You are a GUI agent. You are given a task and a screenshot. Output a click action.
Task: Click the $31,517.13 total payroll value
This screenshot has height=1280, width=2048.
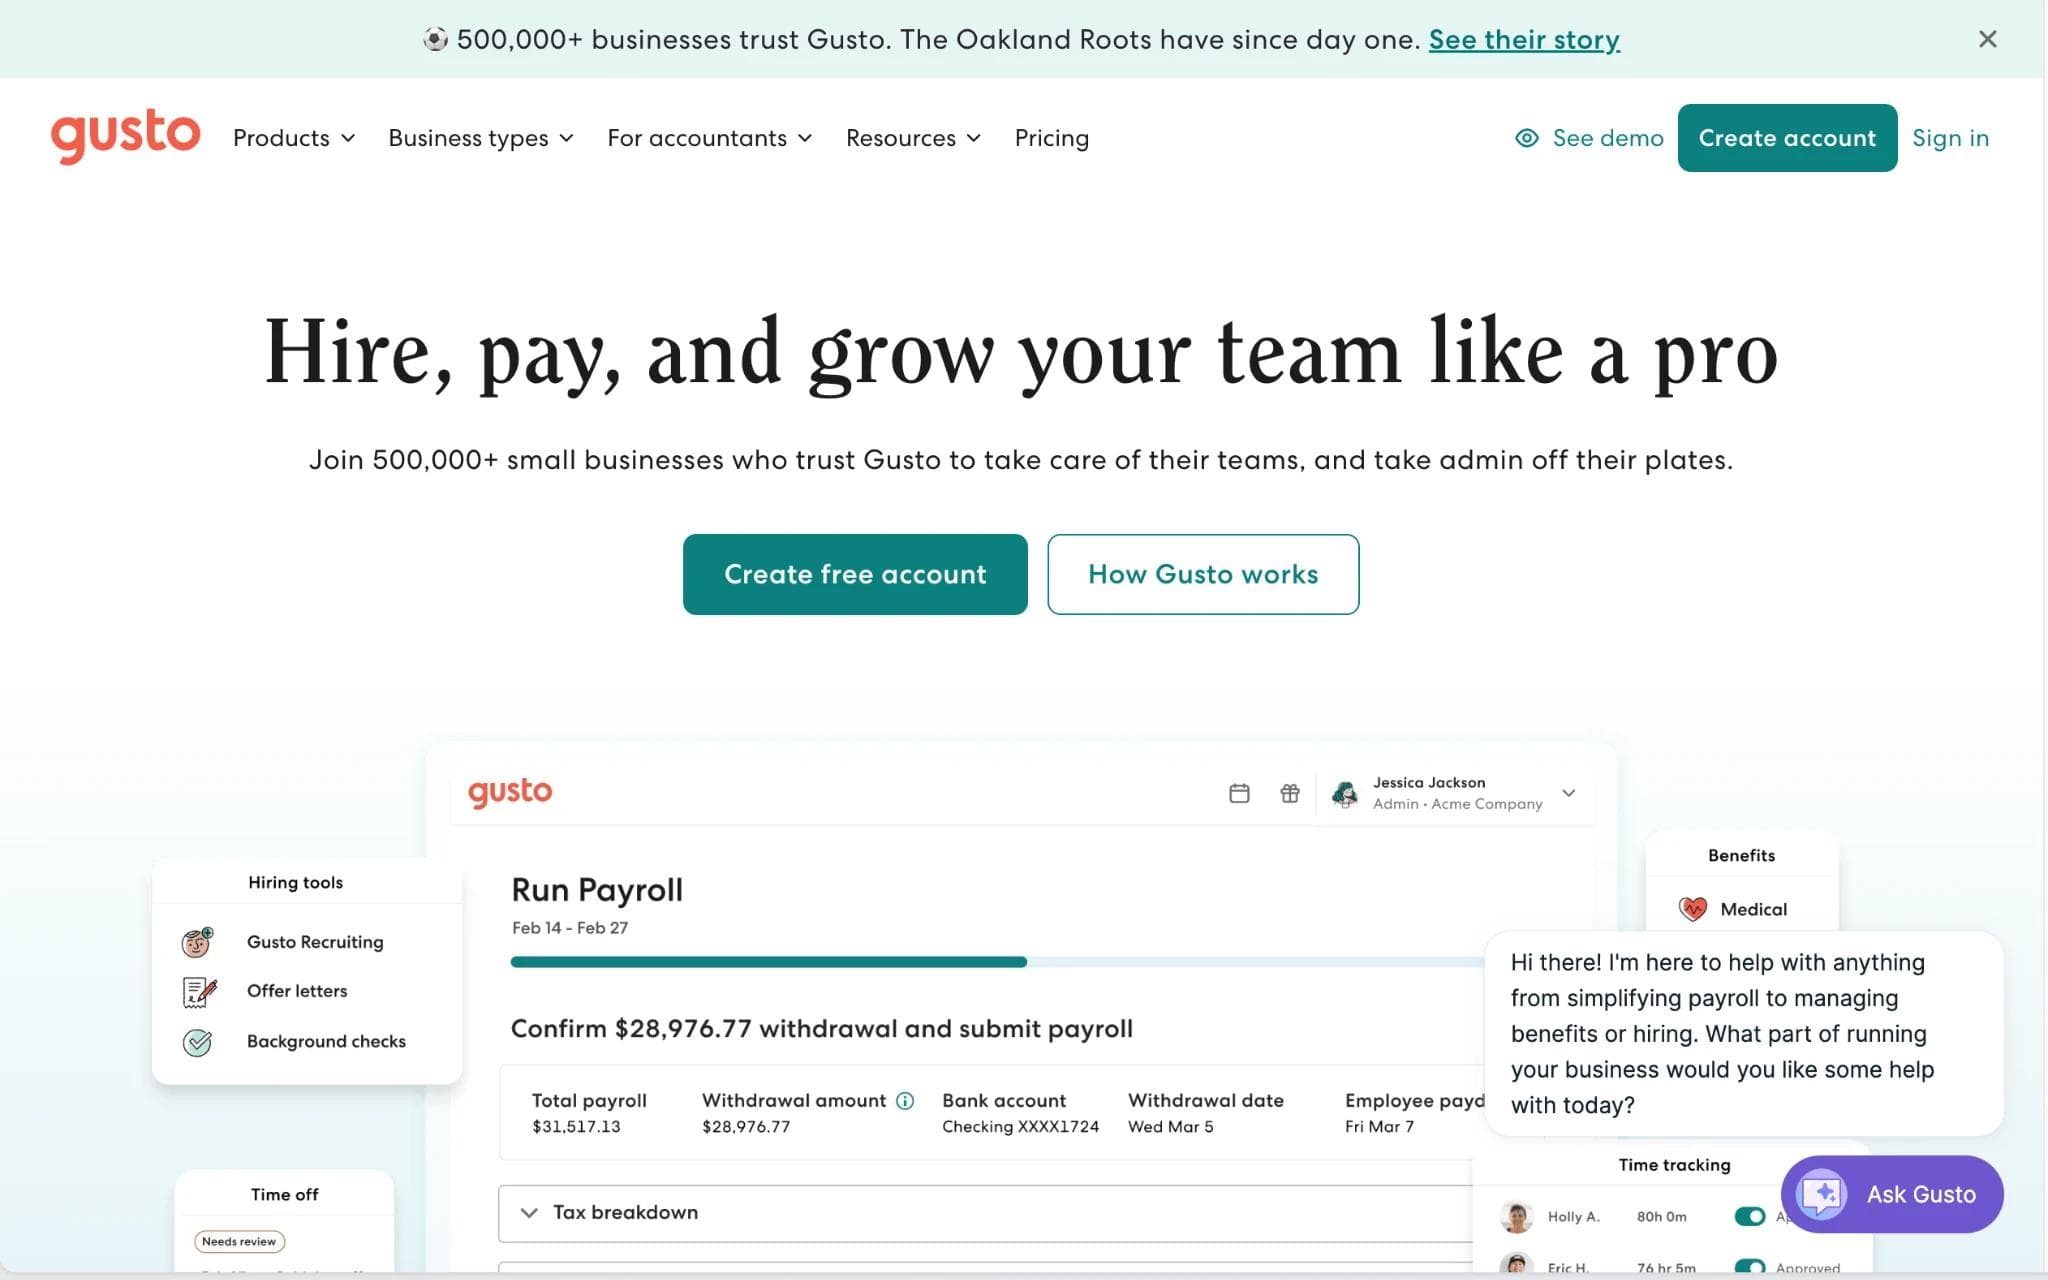576,1127
